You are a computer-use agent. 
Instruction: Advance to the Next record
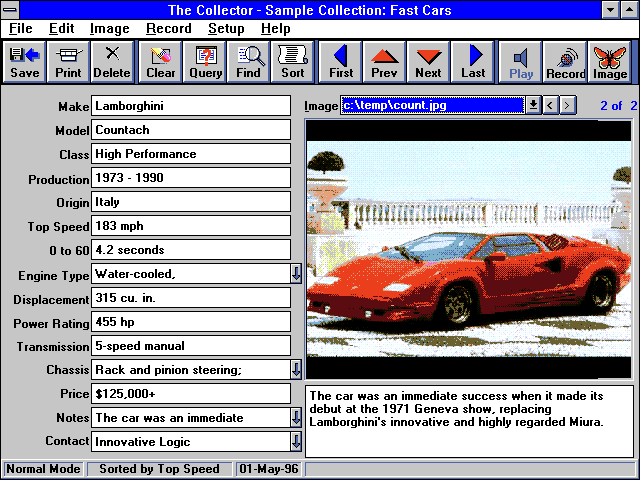click(x=428, y=61)
